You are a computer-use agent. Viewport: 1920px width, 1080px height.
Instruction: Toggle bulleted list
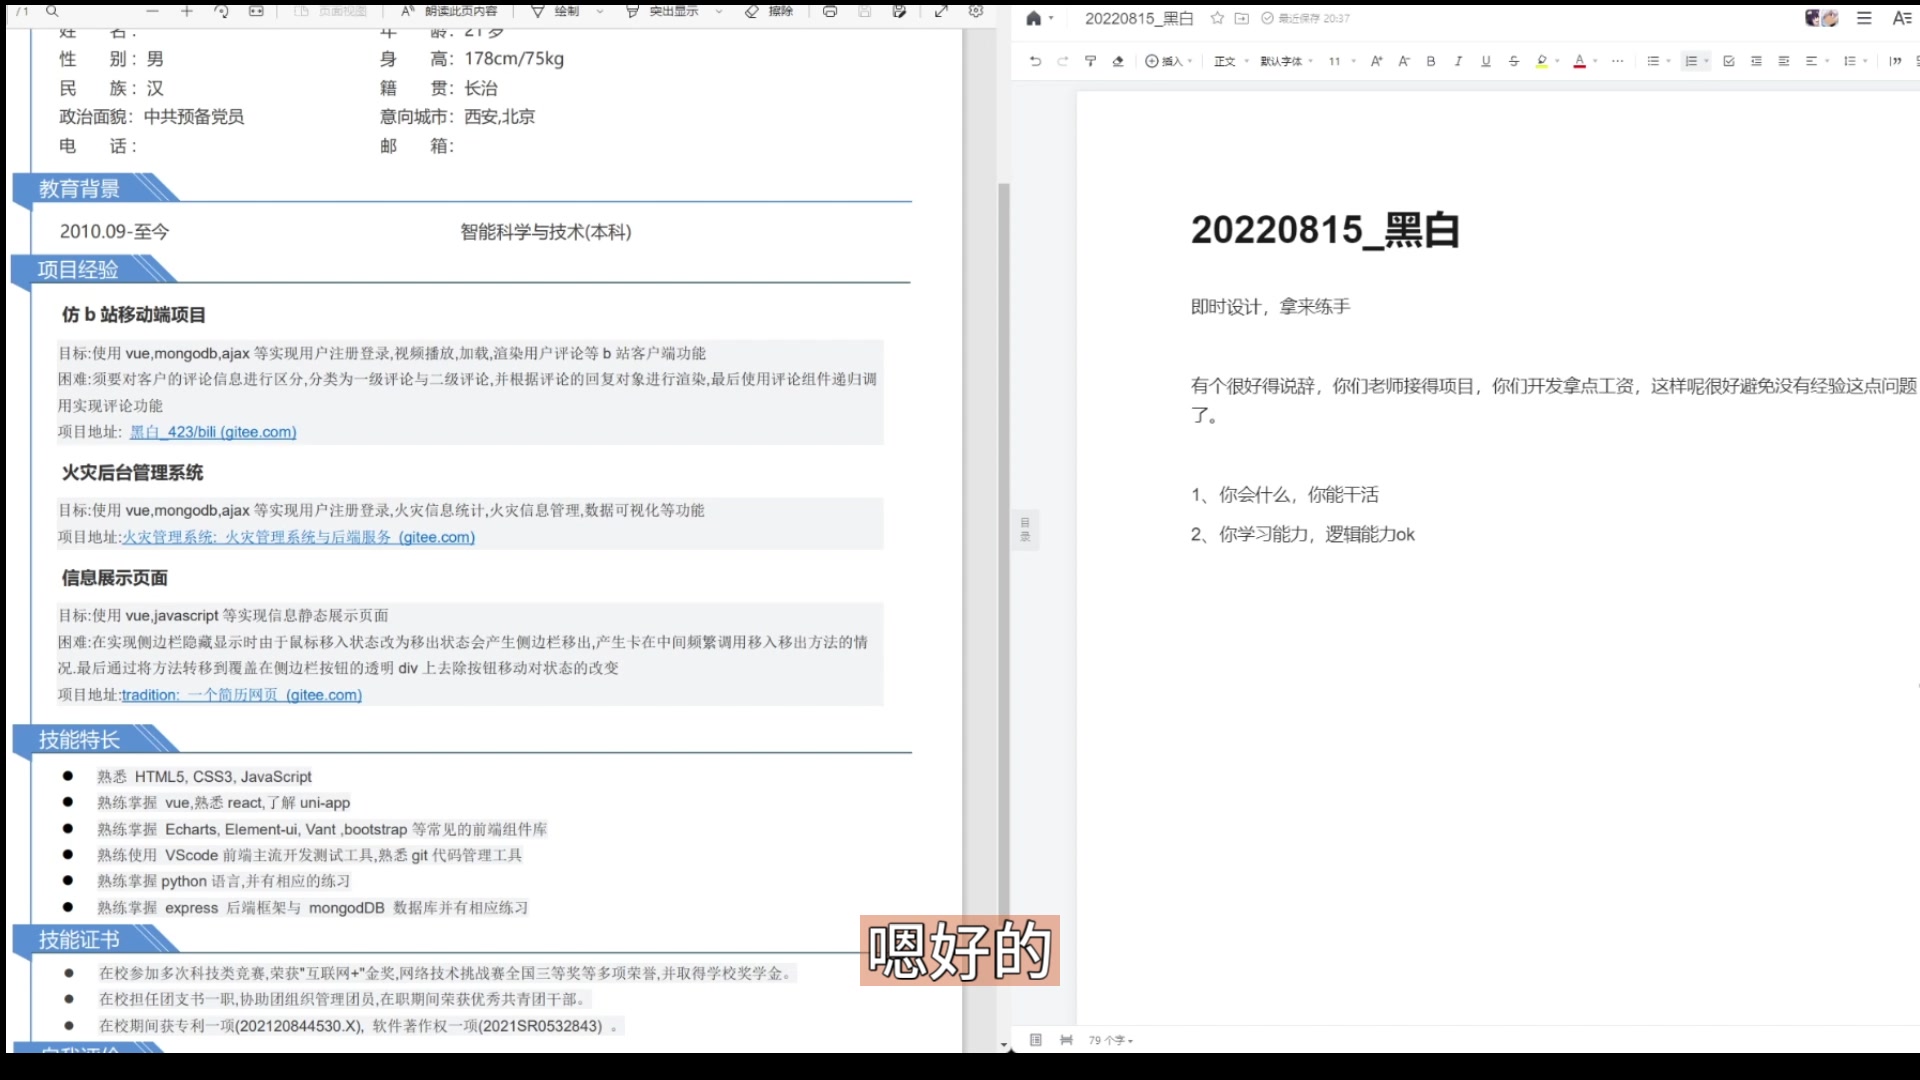tap(1653, 61)
